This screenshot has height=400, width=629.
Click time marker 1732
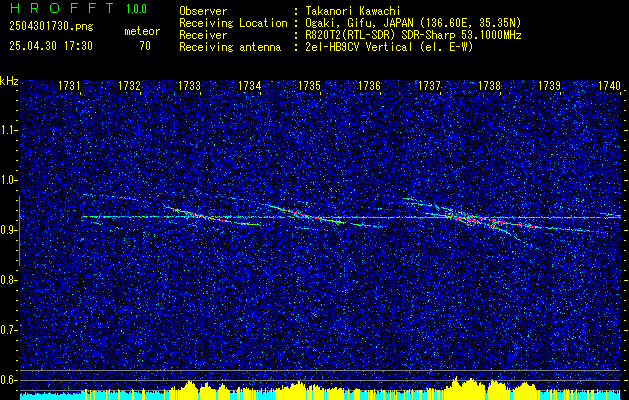point(129,85)
